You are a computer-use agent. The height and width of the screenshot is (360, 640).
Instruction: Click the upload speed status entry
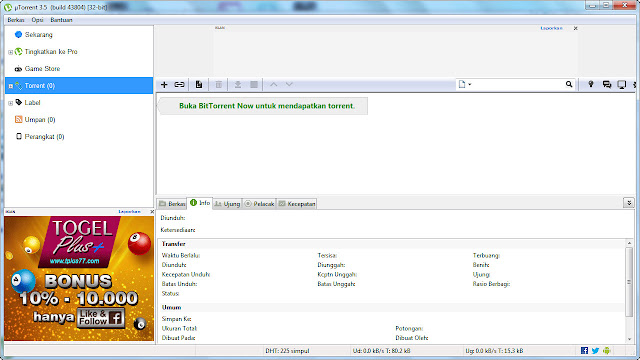[494, 351]
